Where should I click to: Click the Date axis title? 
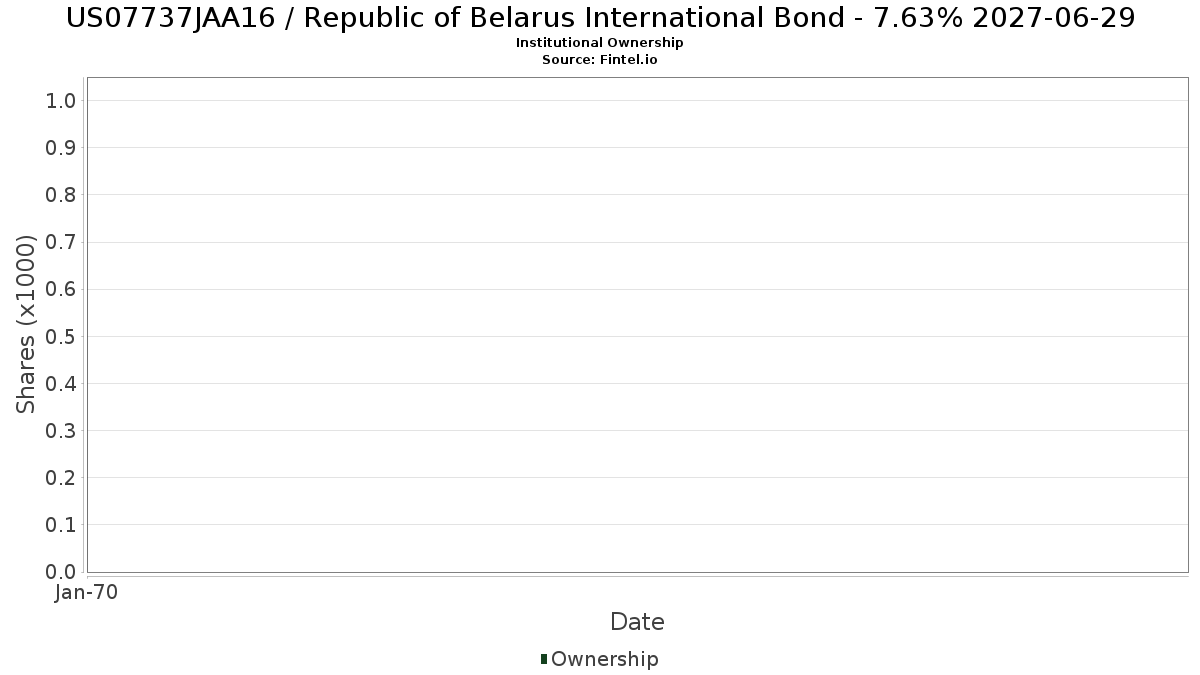pos(637,622)
